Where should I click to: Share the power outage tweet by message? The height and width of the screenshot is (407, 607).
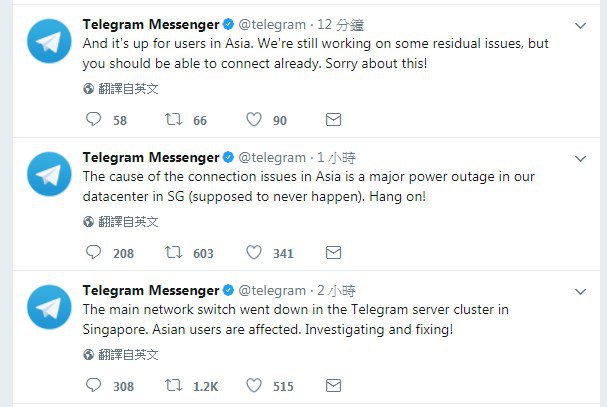[x=333, y=252]
